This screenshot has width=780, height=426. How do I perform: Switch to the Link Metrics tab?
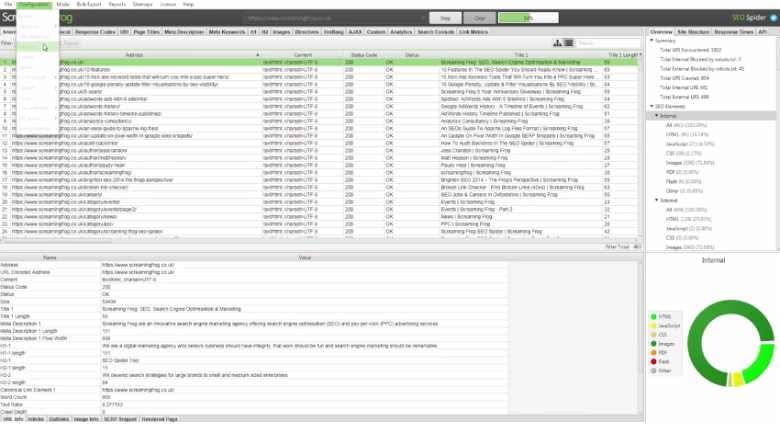coord(474,32)
